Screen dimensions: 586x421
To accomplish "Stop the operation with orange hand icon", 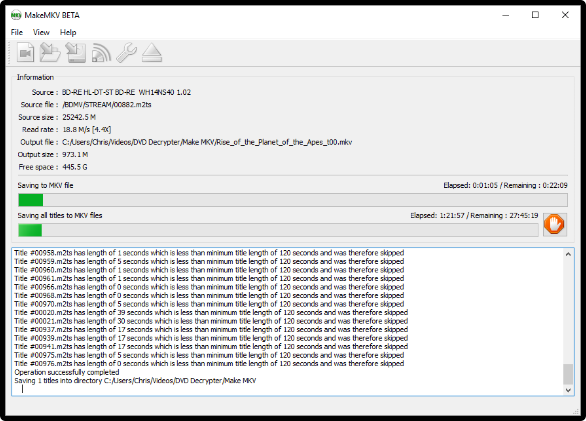I will pos(555,224).
